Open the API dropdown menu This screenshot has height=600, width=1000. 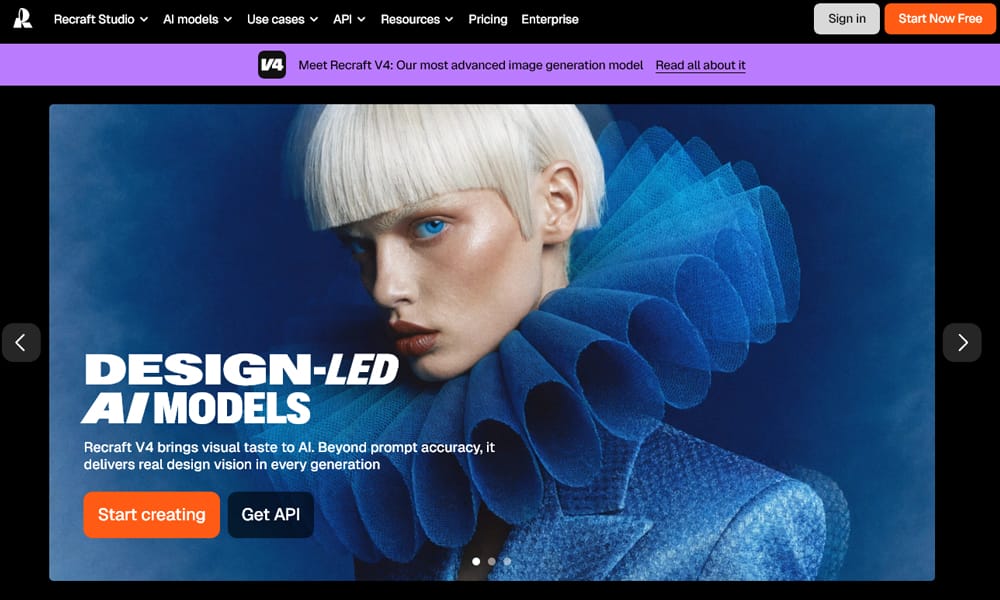[x=349, y=19]
